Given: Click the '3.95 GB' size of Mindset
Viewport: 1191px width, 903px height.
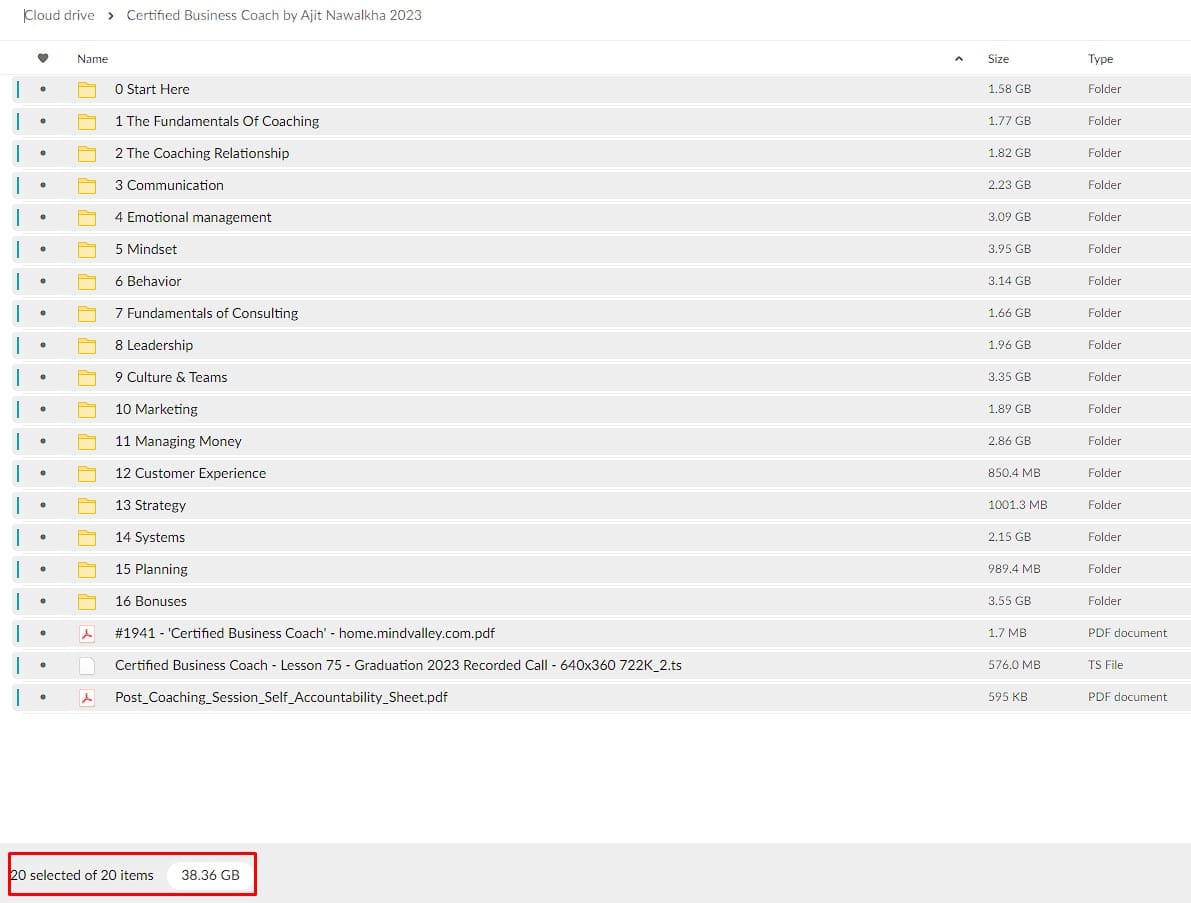Looking at the screenshot, I should (x=1009, y=249).
